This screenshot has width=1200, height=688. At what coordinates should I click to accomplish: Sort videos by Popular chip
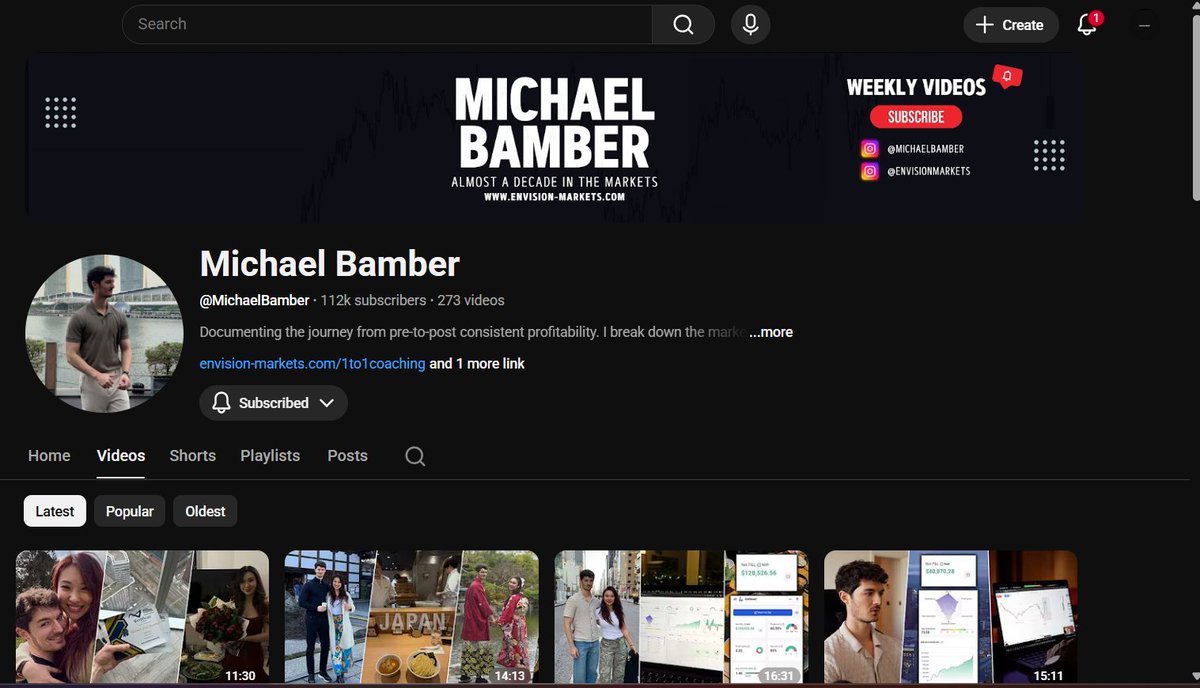pos(130,511)
